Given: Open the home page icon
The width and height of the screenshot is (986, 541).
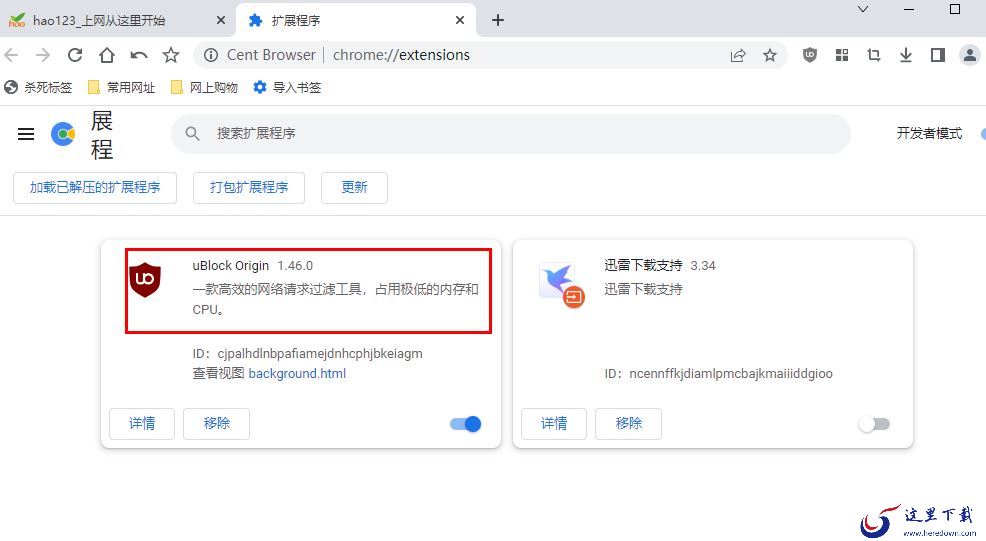Looking at the screenshot, I should tap(107, 55).
